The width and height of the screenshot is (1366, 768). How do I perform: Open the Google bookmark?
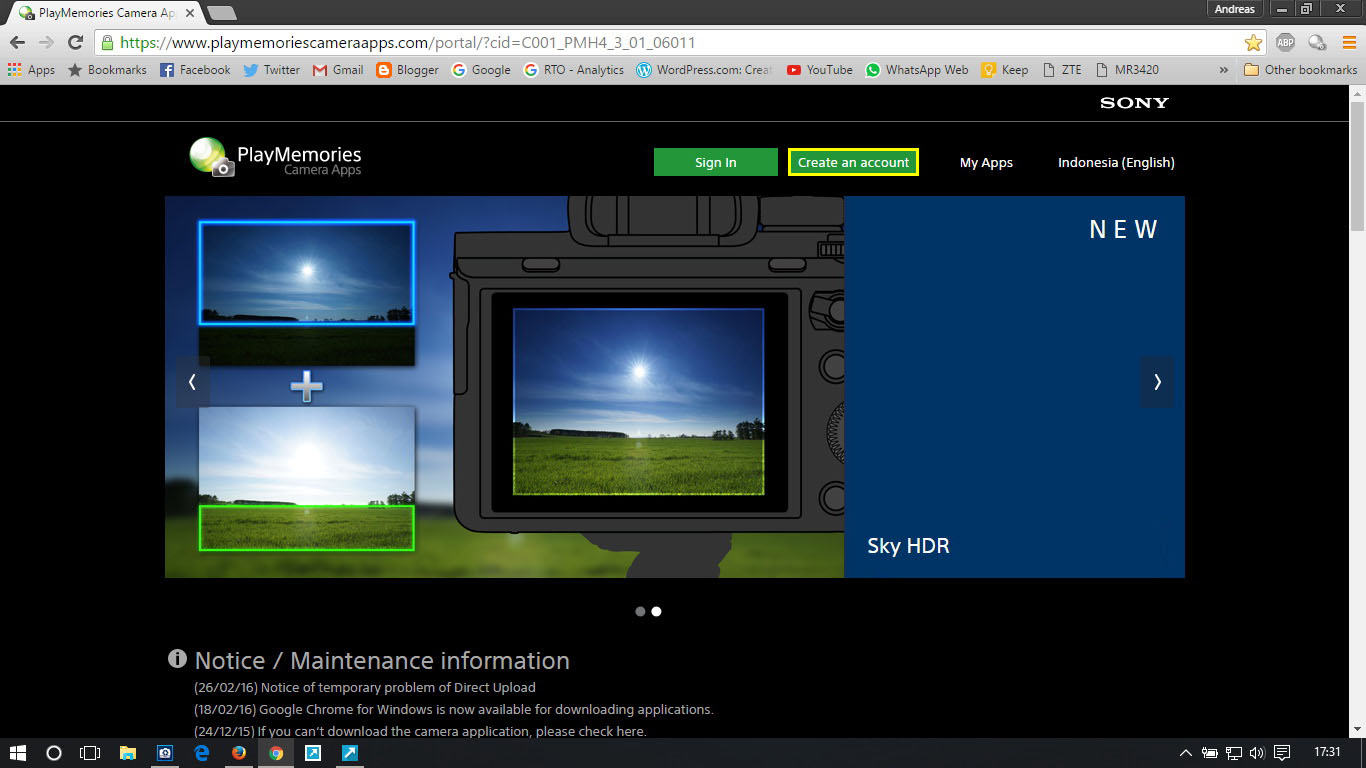coord(481,70)
